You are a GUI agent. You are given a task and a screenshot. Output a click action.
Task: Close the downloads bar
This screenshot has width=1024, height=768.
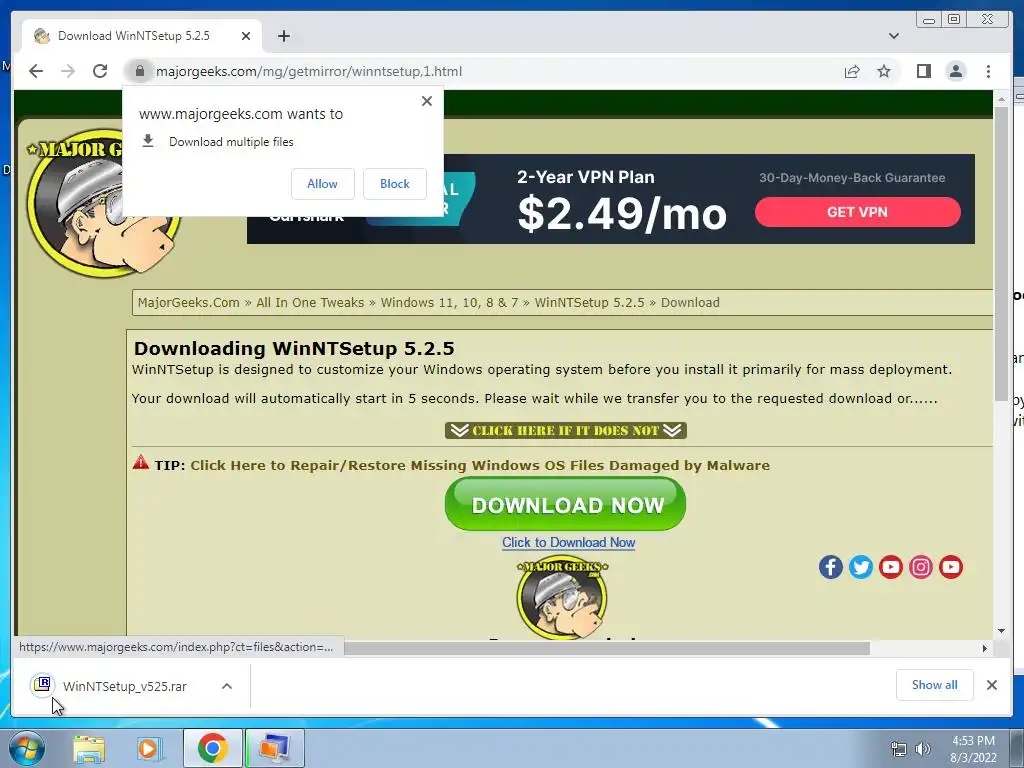coord(992,685)
